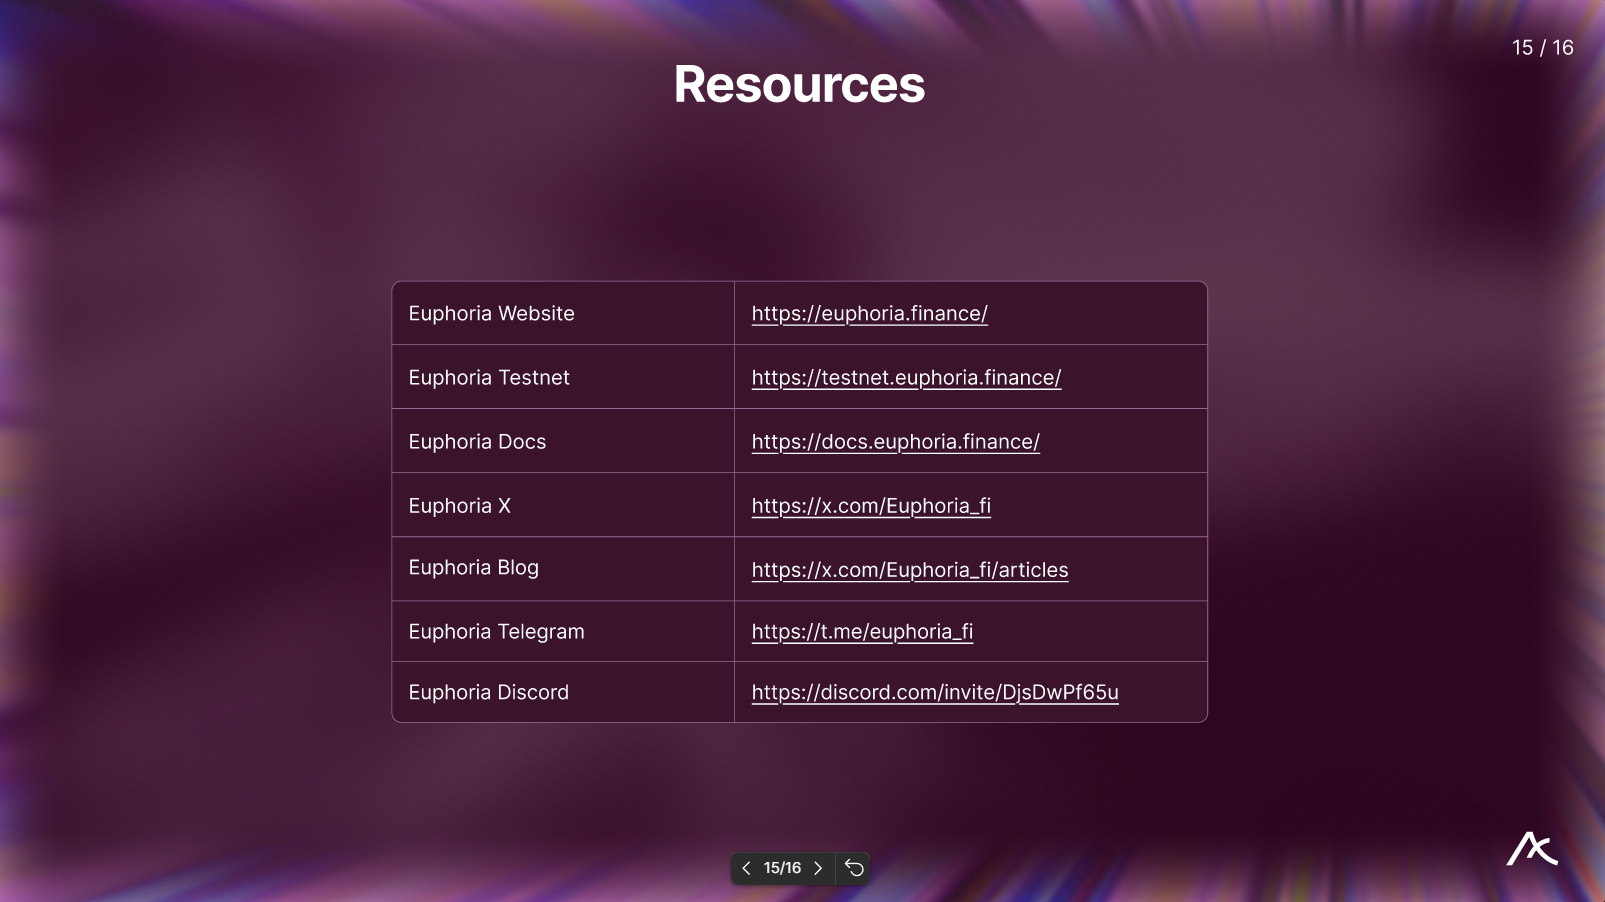1605x902 pixels.
Task: Click the Euphoria logo in bottom corner
Action: (x=1532, y=849)
